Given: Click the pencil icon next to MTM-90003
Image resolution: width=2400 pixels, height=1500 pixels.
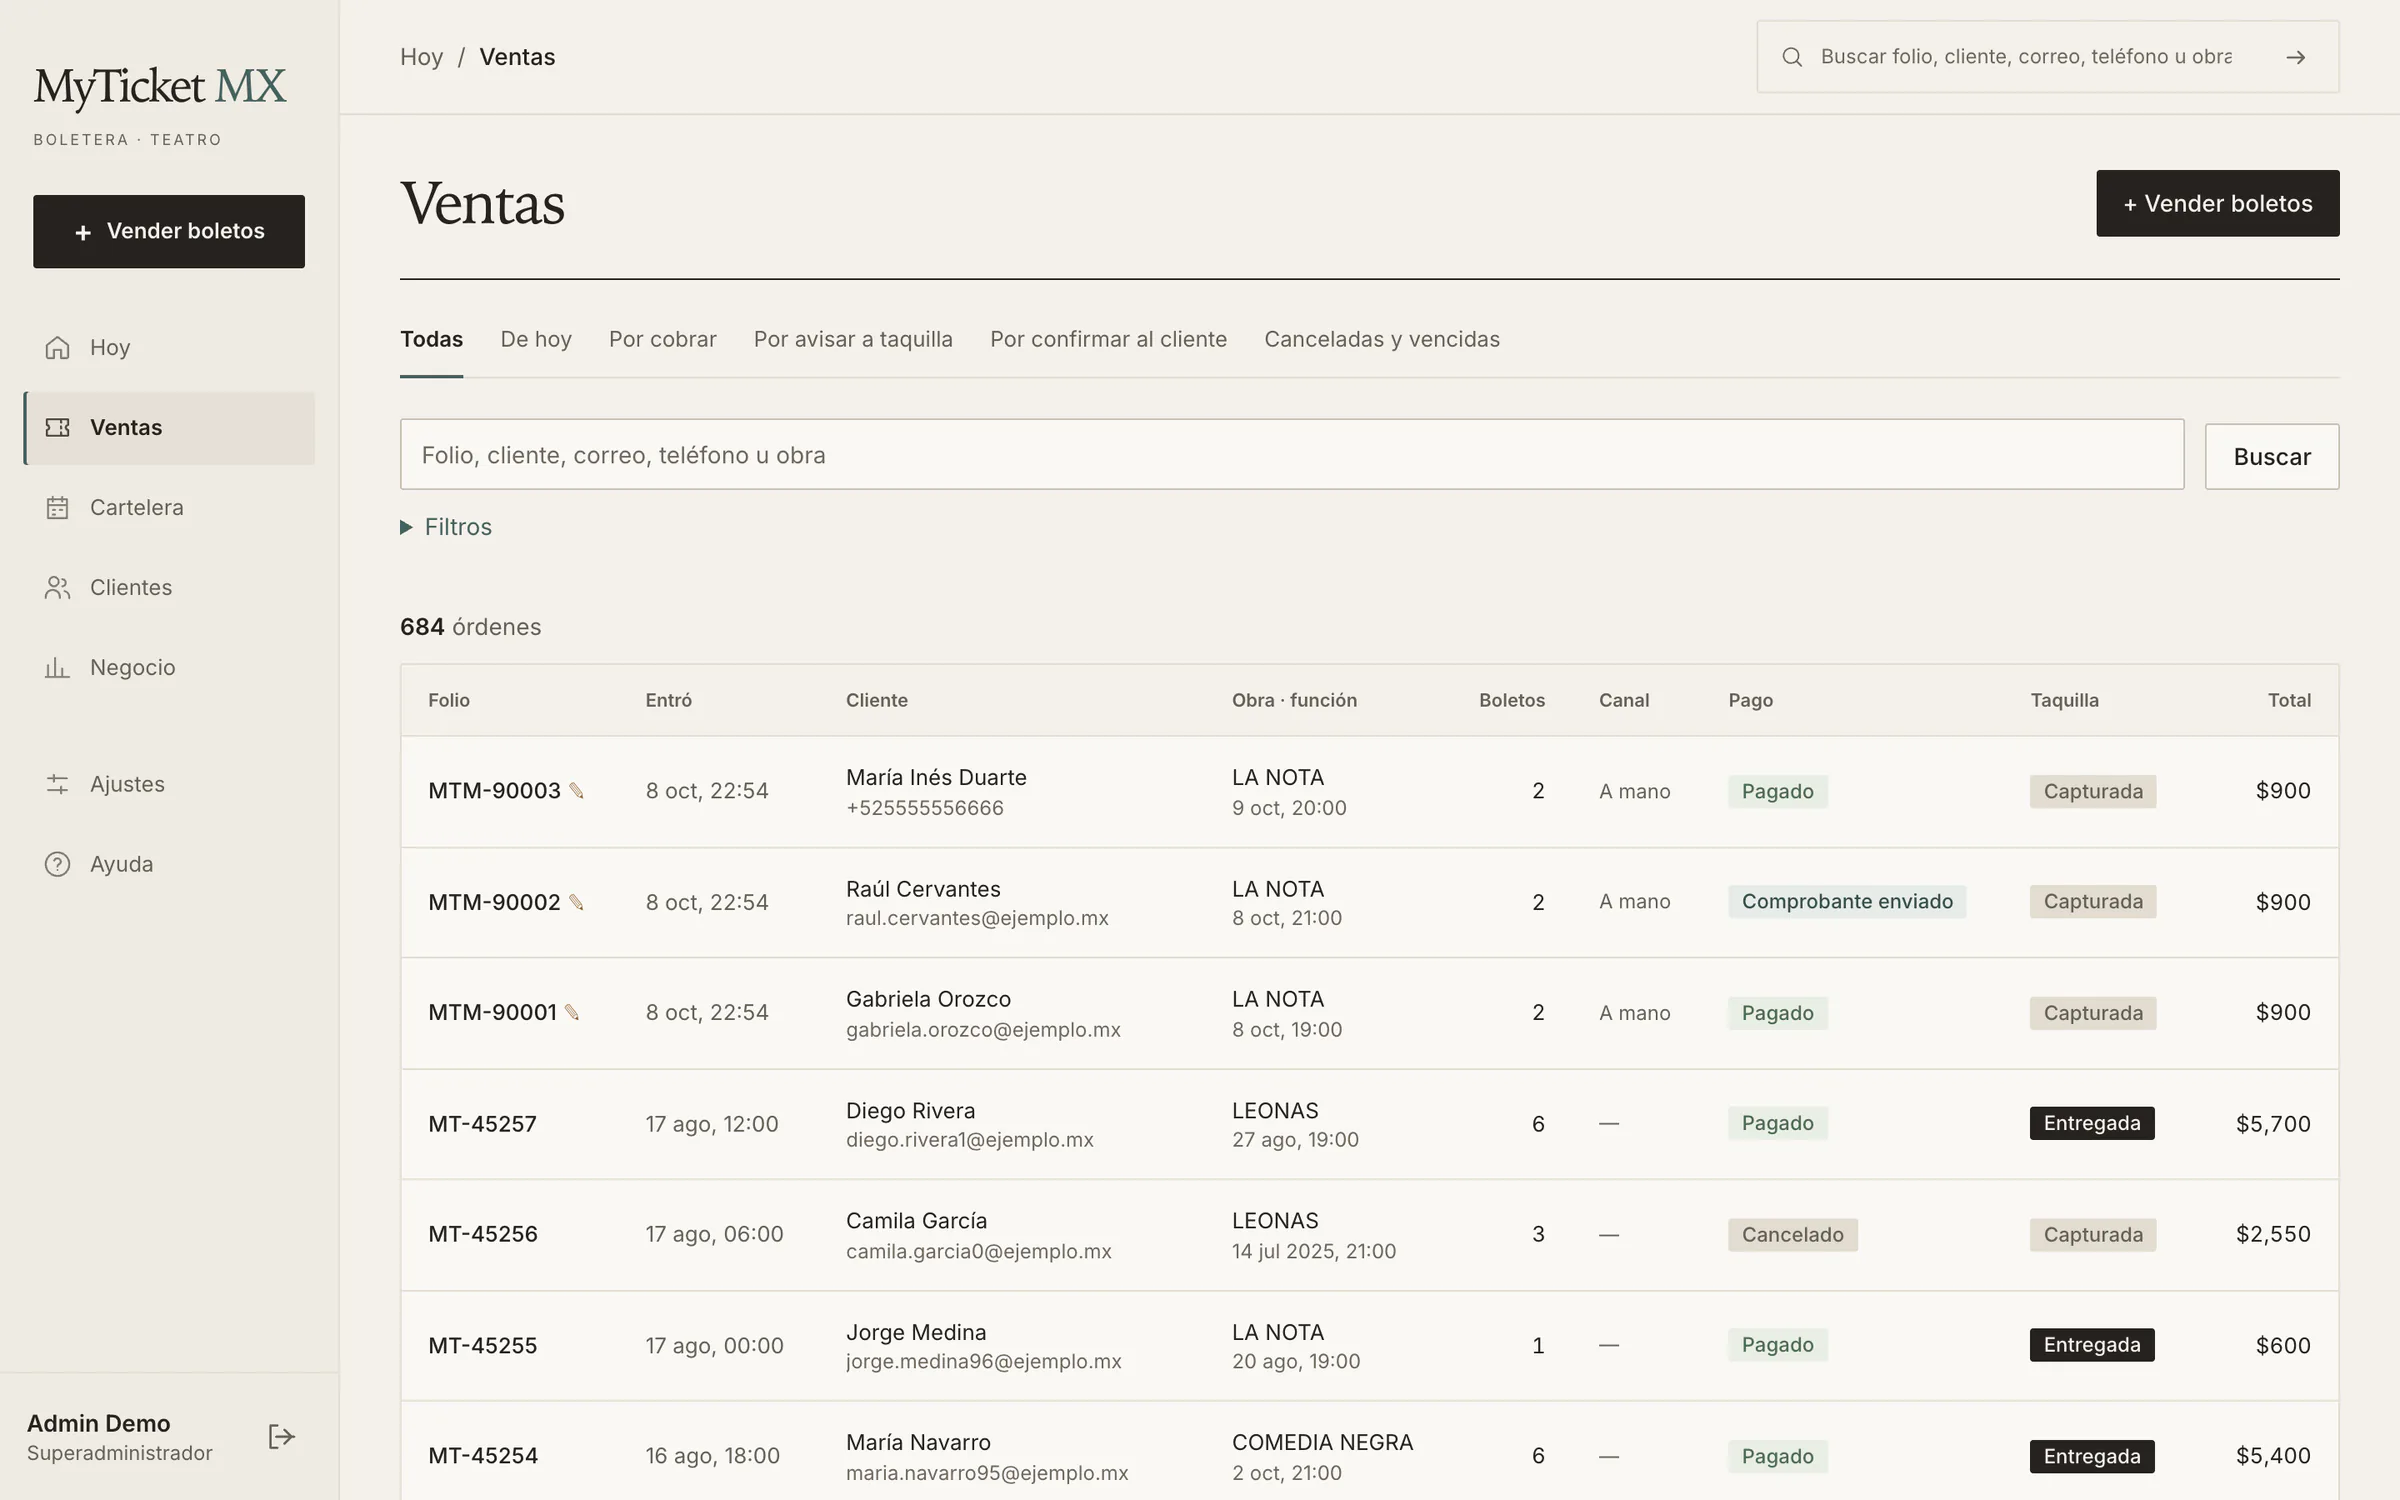Looking at the screenshot, I should 577,791.
